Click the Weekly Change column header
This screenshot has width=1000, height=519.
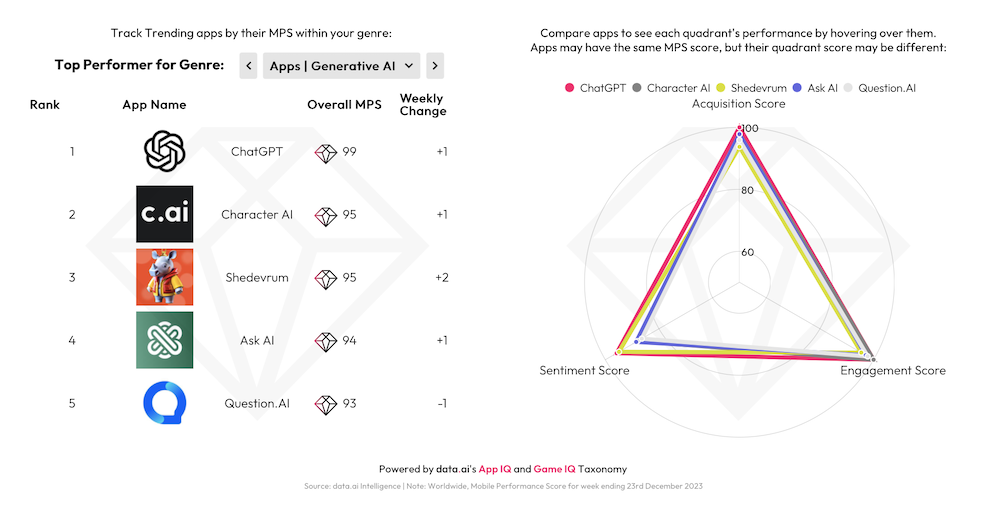pos(423,105)
